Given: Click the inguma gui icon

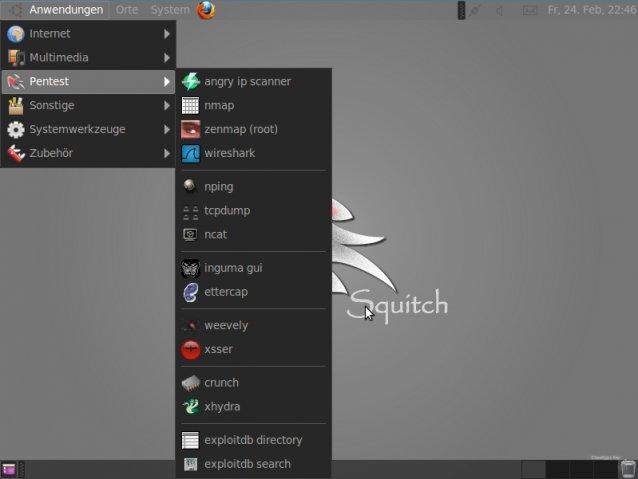Looking at the screenshot, I should pyautogui.click(x=190, y=268).
